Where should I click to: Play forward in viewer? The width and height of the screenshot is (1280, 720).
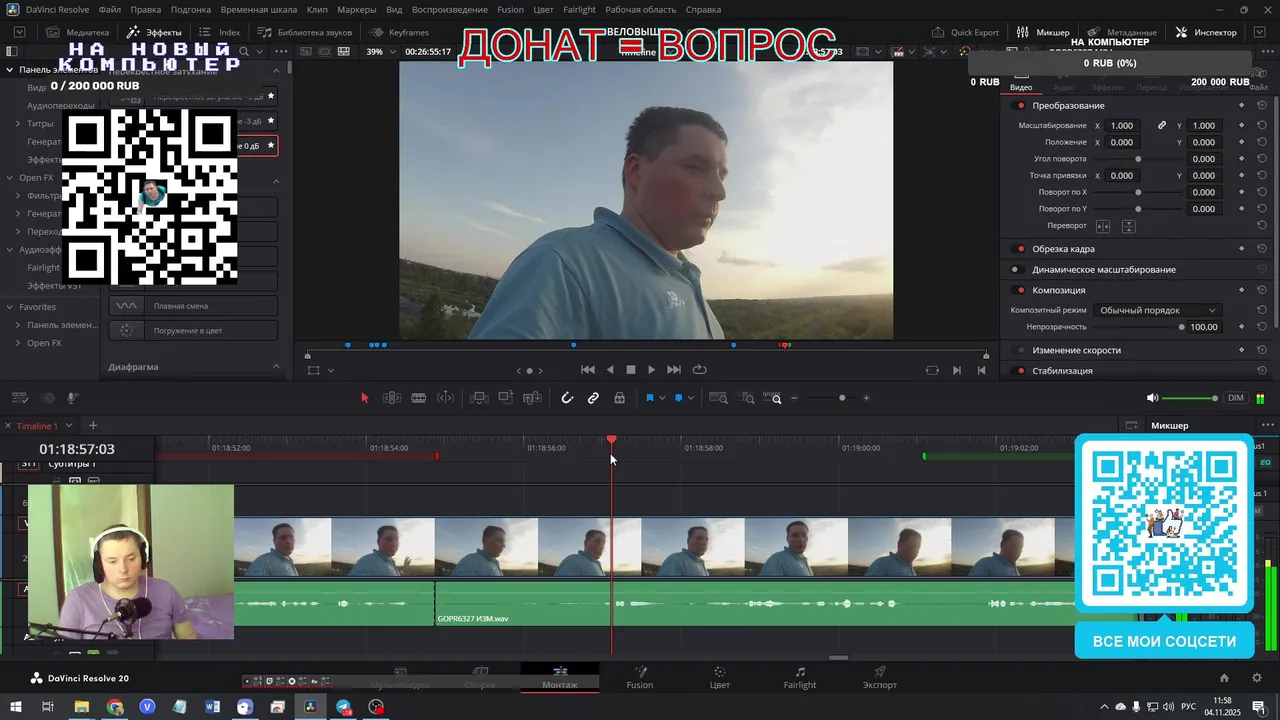[652, 370]
